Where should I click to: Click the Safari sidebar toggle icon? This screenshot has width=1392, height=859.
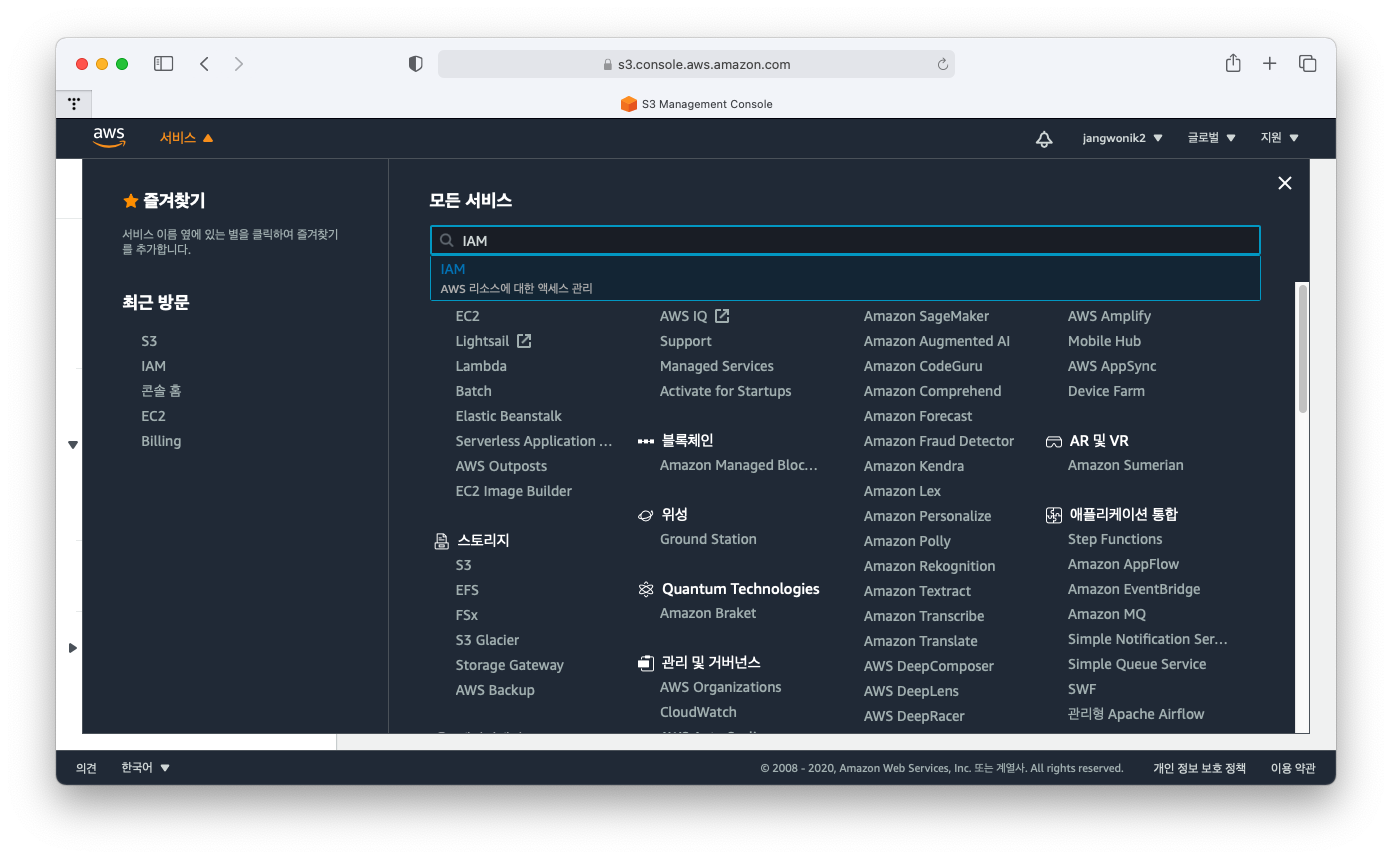tap(163, 64)
